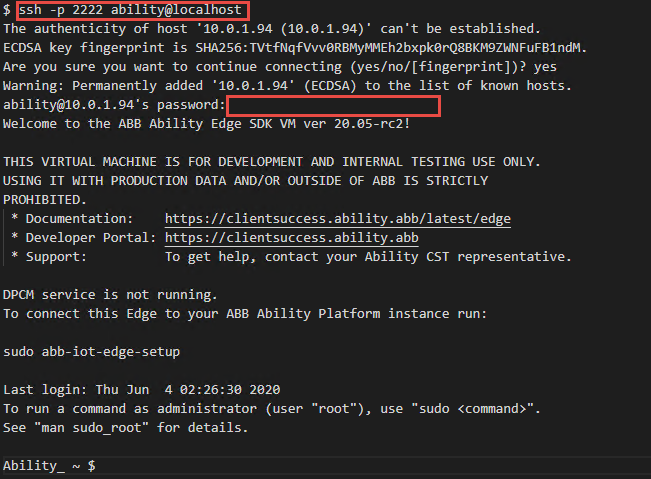651x479 pixels.
Task: Click the password entry area after 'password:'
Action: (333, 105)
